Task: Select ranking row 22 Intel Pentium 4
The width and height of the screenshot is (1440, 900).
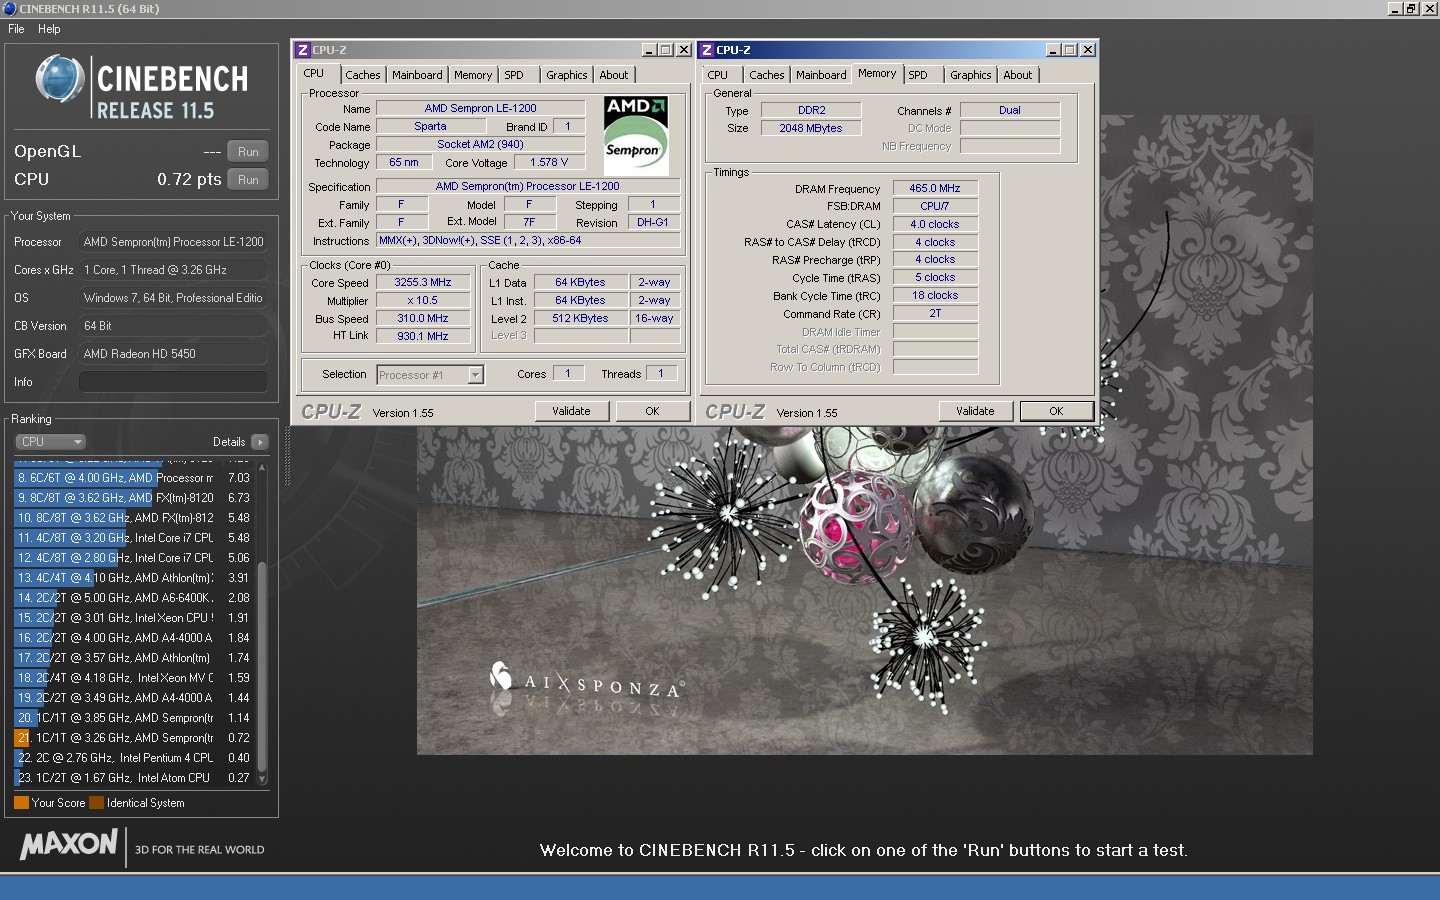Action: click(134, 758)
